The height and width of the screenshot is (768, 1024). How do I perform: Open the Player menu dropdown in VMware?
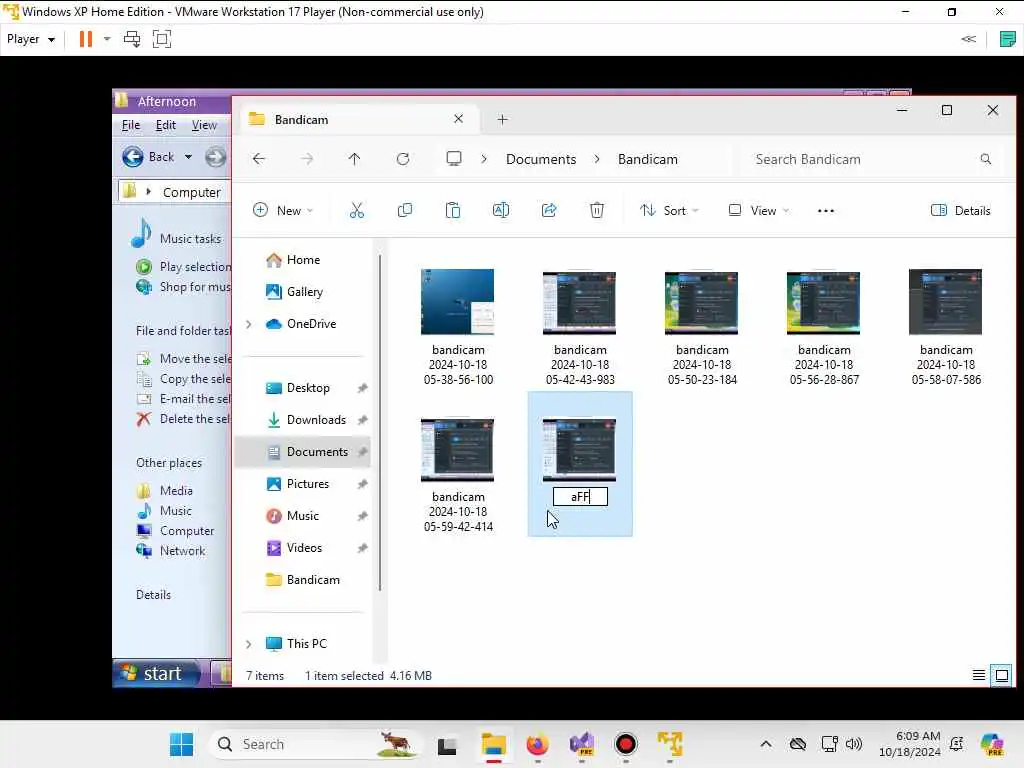coord(31,39)
